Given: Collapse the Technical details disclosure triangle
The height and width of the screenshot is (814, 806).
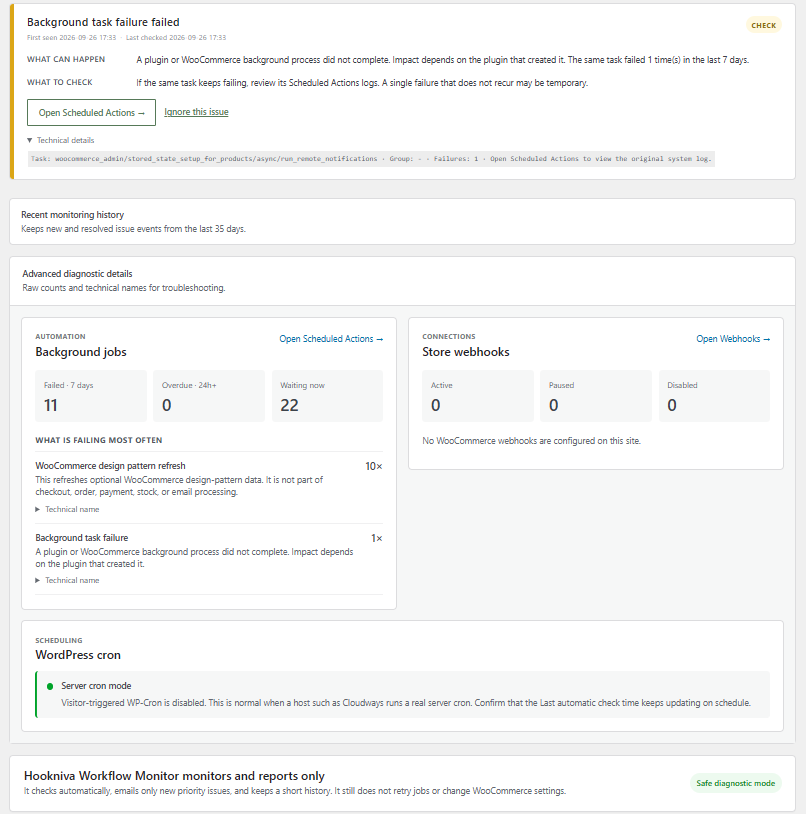Looking at the screenshot, I should coord(30,140).
